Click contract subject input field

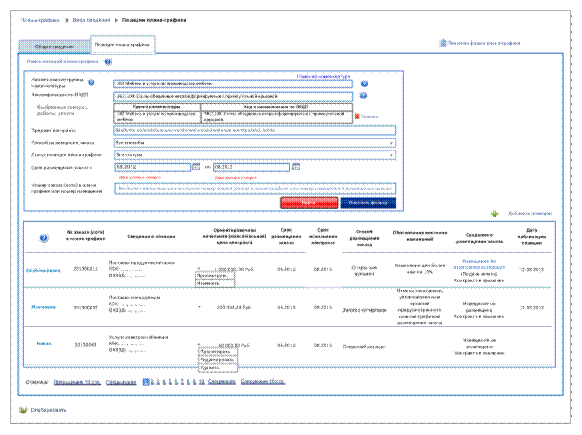[255, 131]
